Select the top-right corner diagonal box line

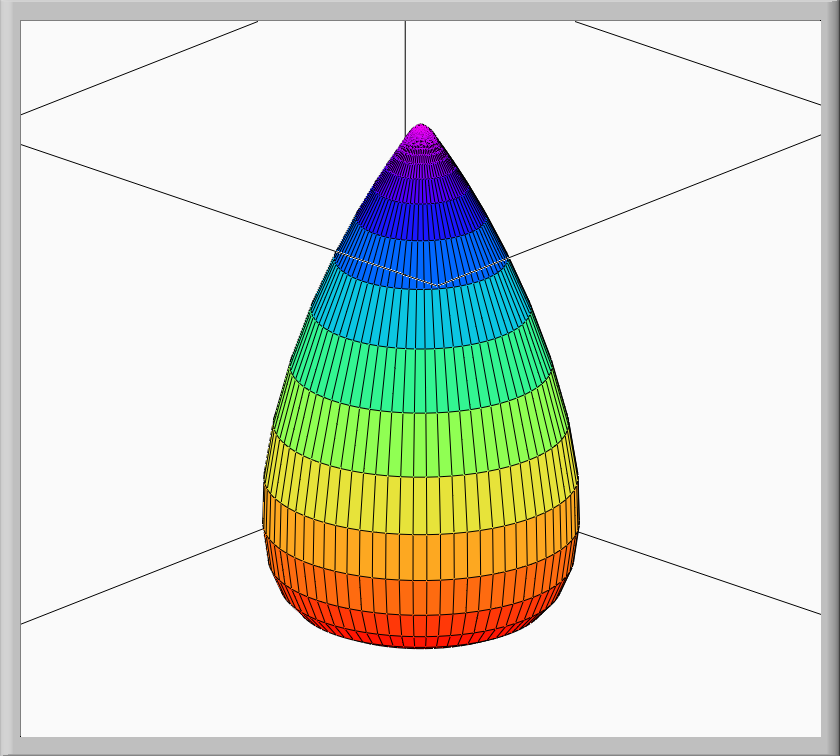point(700,62)
